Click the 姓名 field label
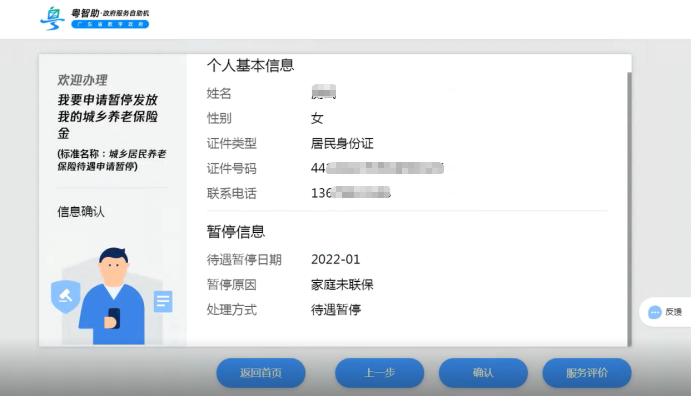 point(219,93)
